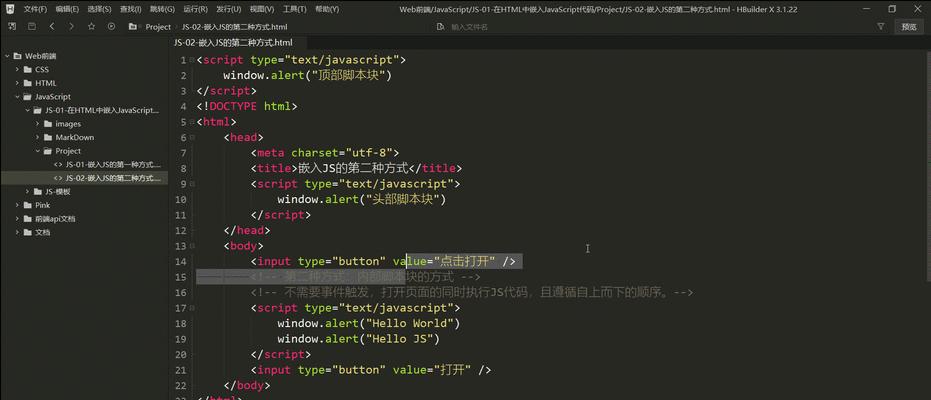Open the 编辑(E) menu
This screenshot has height=400, width=931.
click(67, 9)
